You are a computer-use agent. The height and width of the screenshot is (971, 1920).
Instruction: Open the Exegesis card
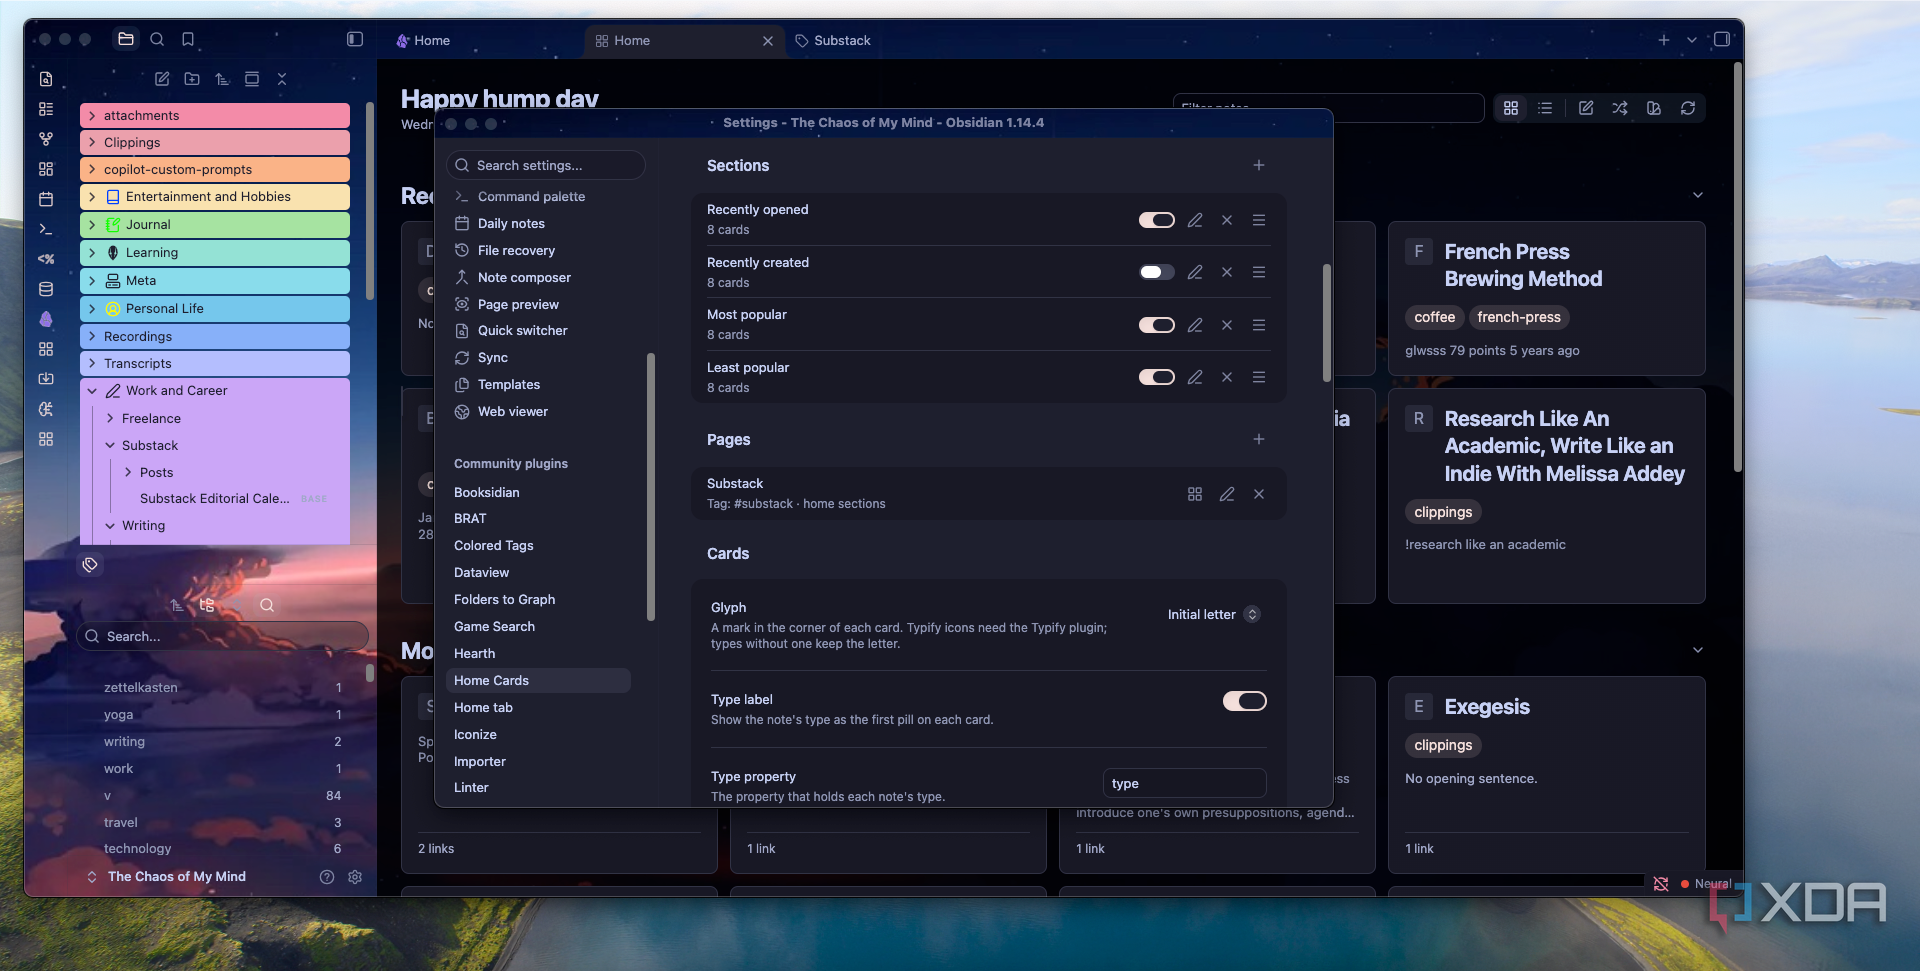(1546, 775)
